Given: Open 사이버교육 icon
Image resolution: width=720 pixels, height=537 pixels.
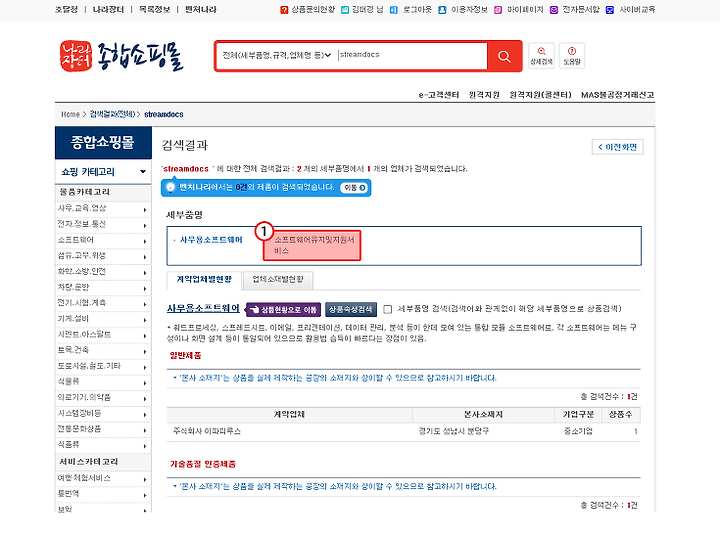Looking at the screenshot, I should coord(610,10).
